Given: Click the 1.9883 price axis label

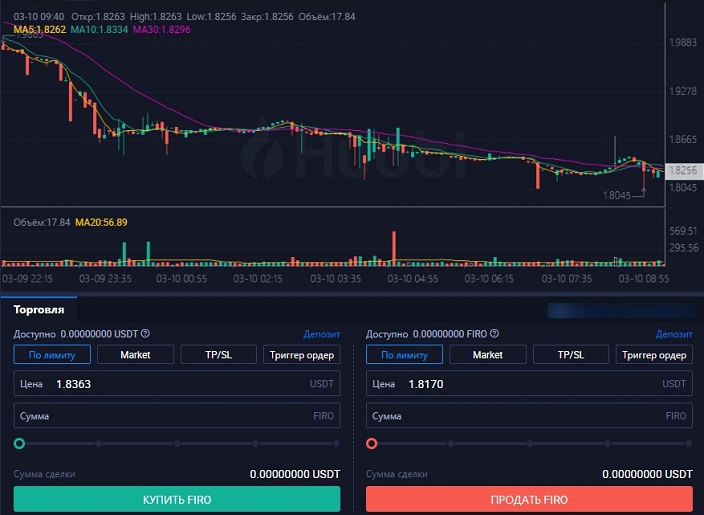Looking at the screenshot, I should click(x=683, y=43).
